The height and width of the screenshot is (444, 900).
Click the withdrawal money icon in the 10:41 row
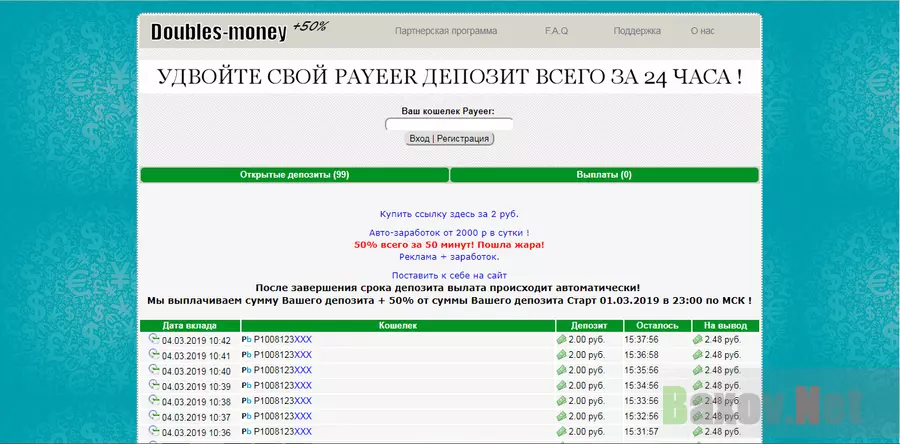pyautogui.click(x=697, y=355)
